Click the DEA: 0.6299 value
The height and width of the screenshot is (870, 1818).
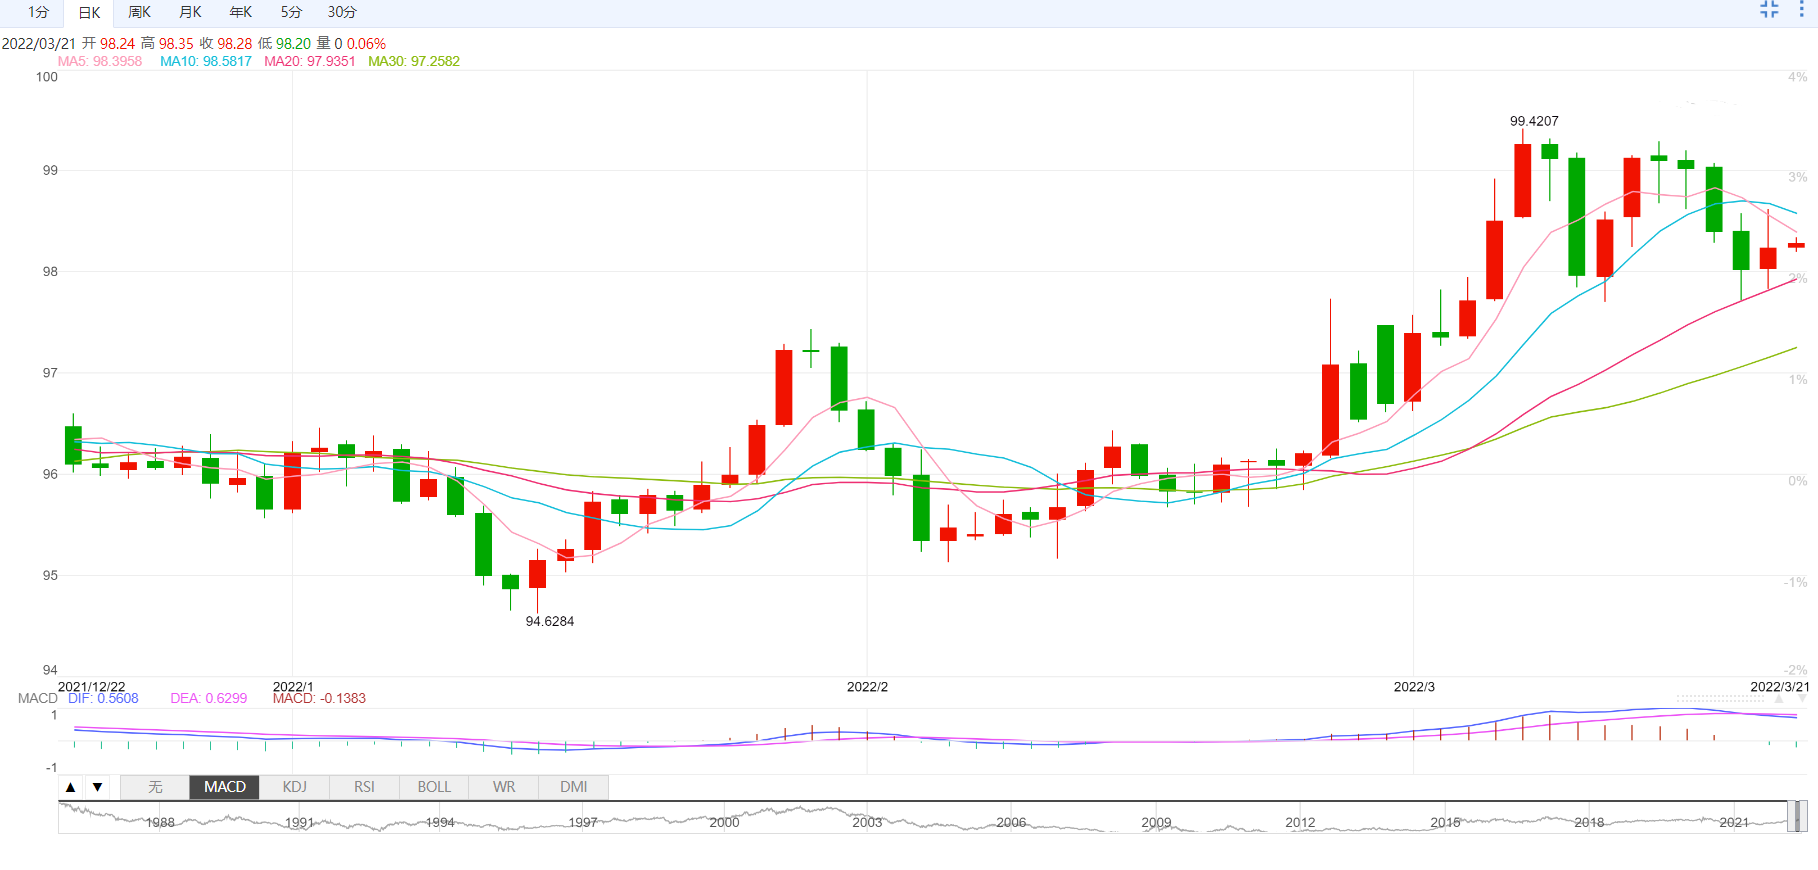tap(209, 698)
